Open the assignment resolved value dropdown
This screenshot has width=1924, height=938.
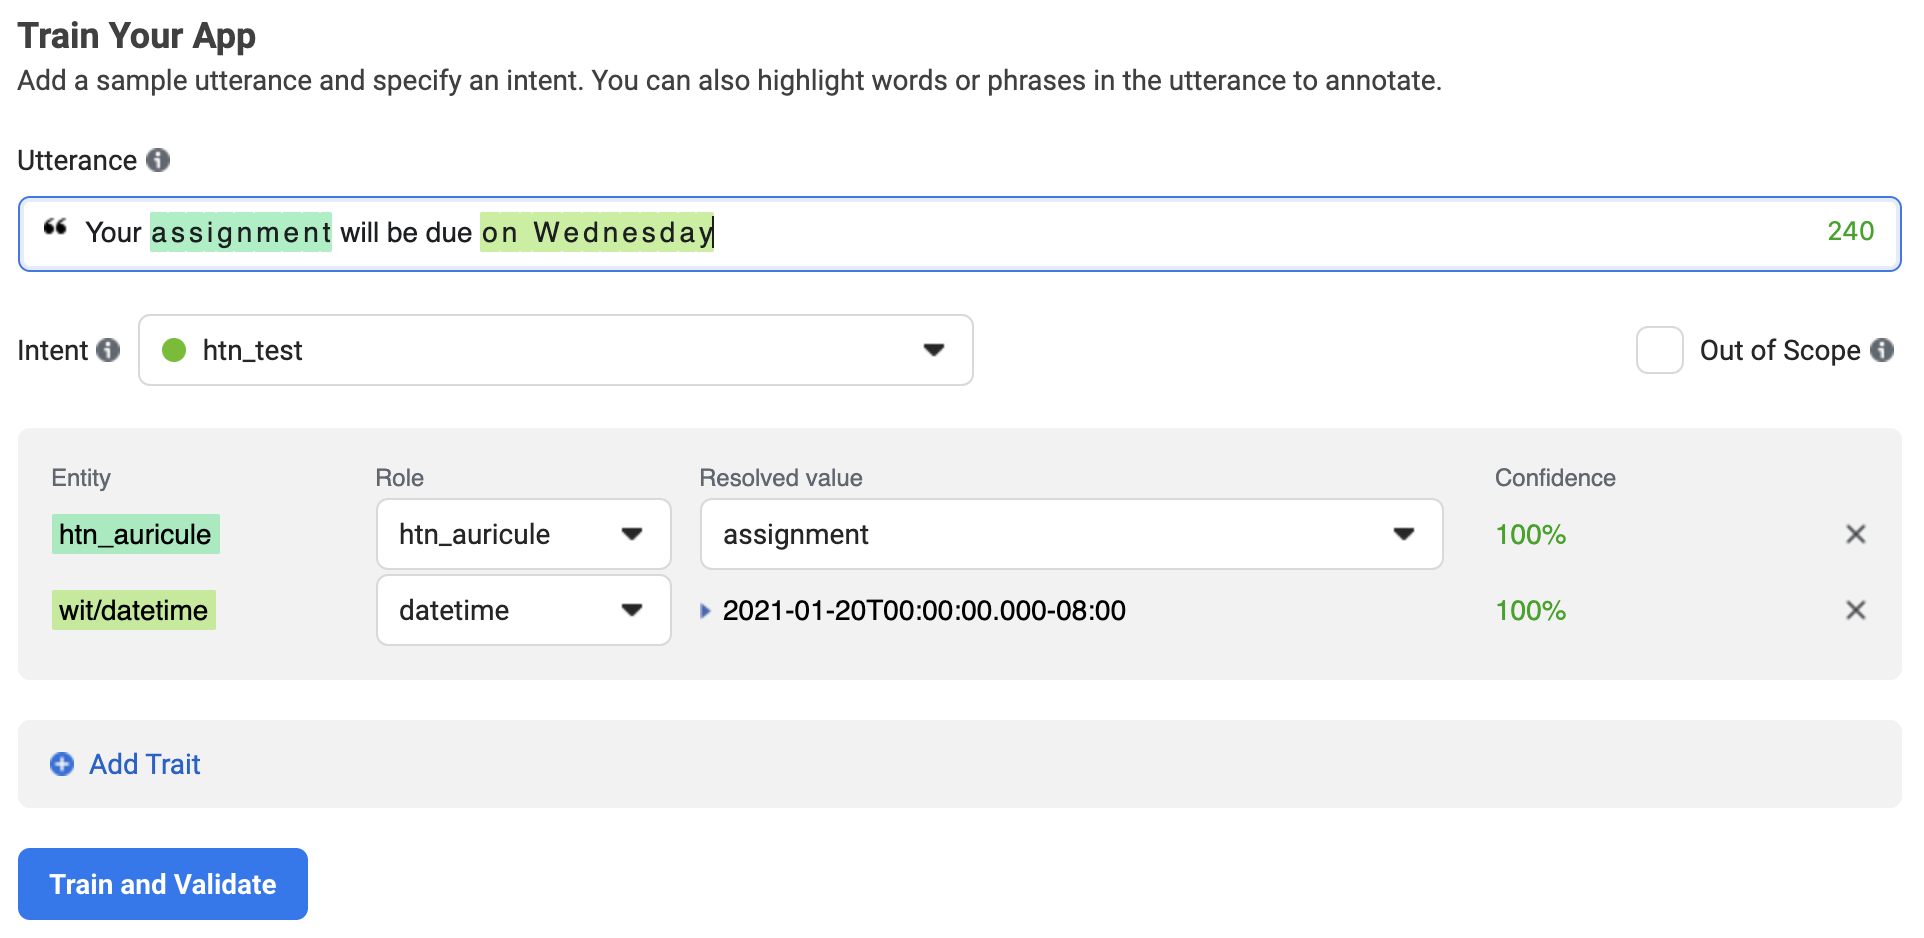pyautogui.click(x=1403, y=534)
